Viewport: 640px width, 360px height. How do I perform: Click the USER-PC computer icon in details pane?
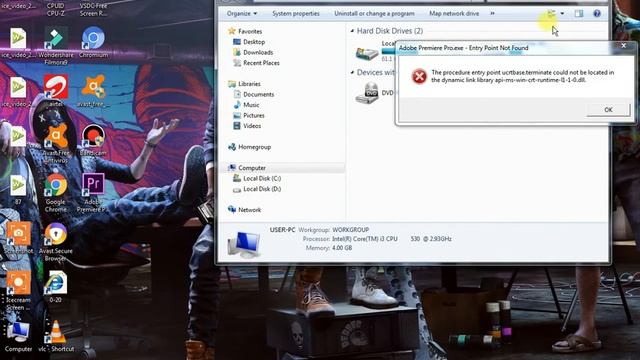244,244
